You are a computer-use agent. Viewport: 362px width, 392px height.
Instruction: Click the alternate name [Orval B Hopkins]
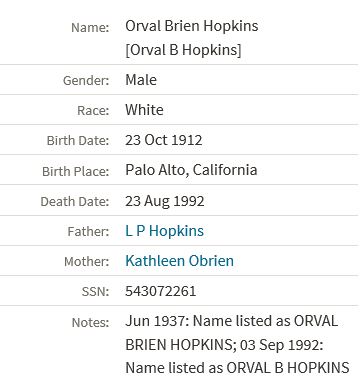tap(183, 50)
